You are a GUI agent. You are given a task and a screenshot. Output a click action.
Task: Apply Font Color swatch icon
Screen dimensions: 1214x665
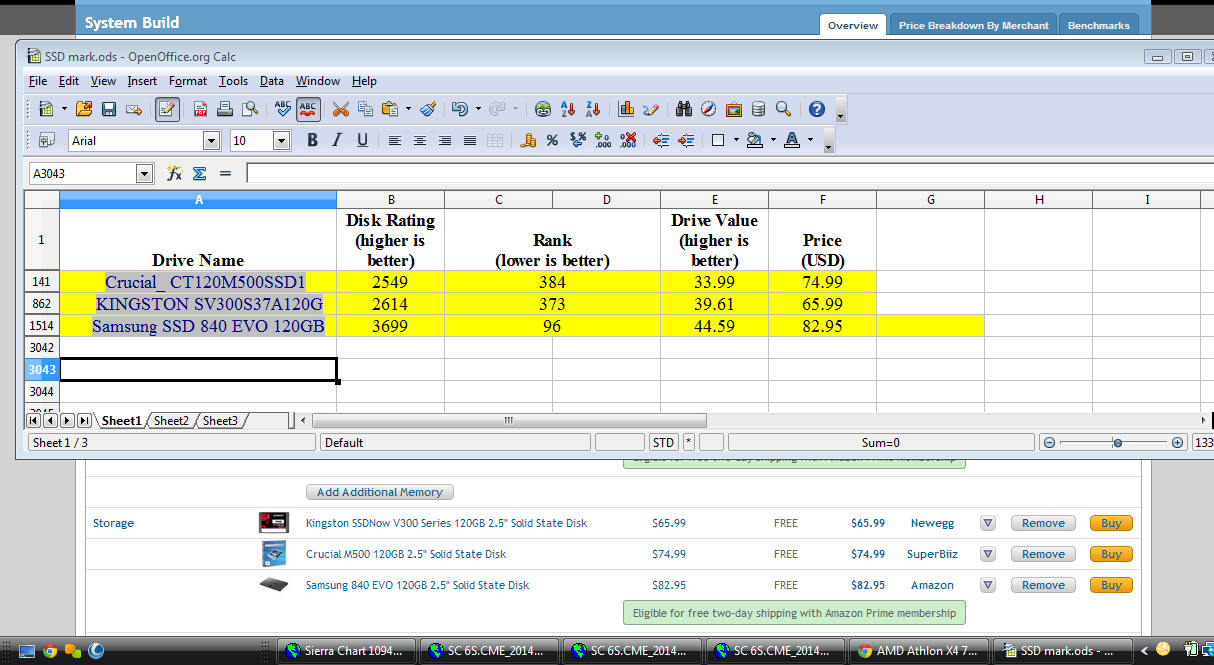tap(792, 141)
